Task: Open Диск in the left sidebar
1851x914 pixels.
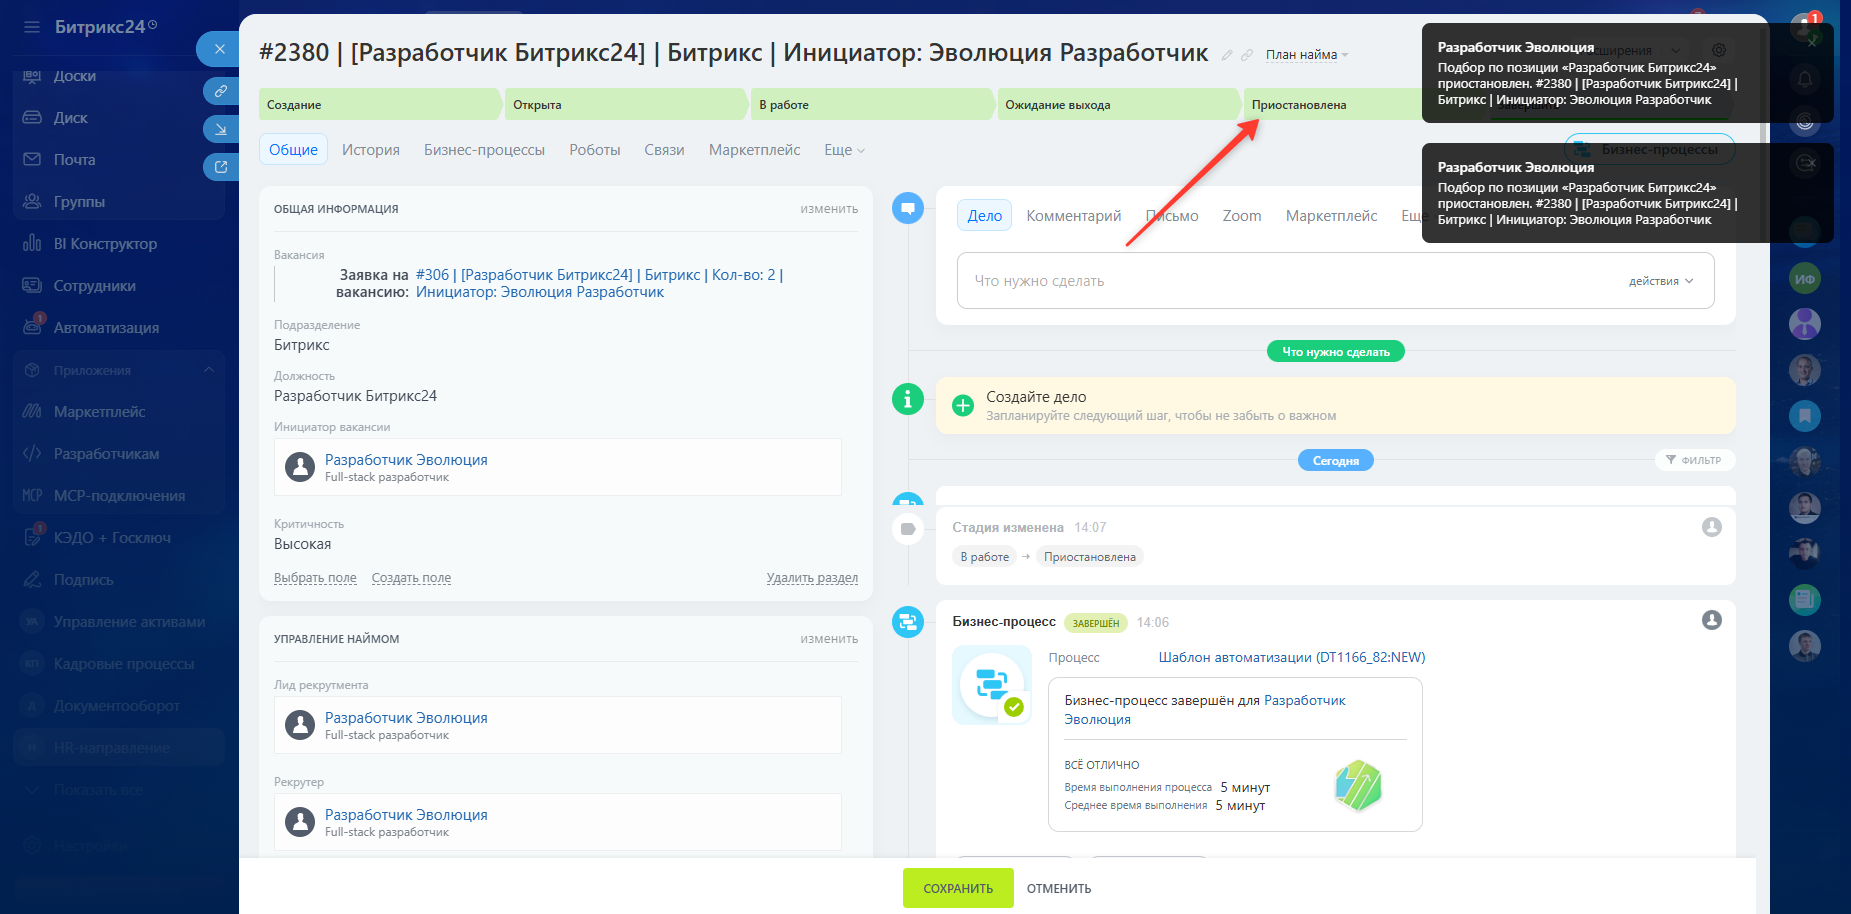Action: click(x=70, y=118)
